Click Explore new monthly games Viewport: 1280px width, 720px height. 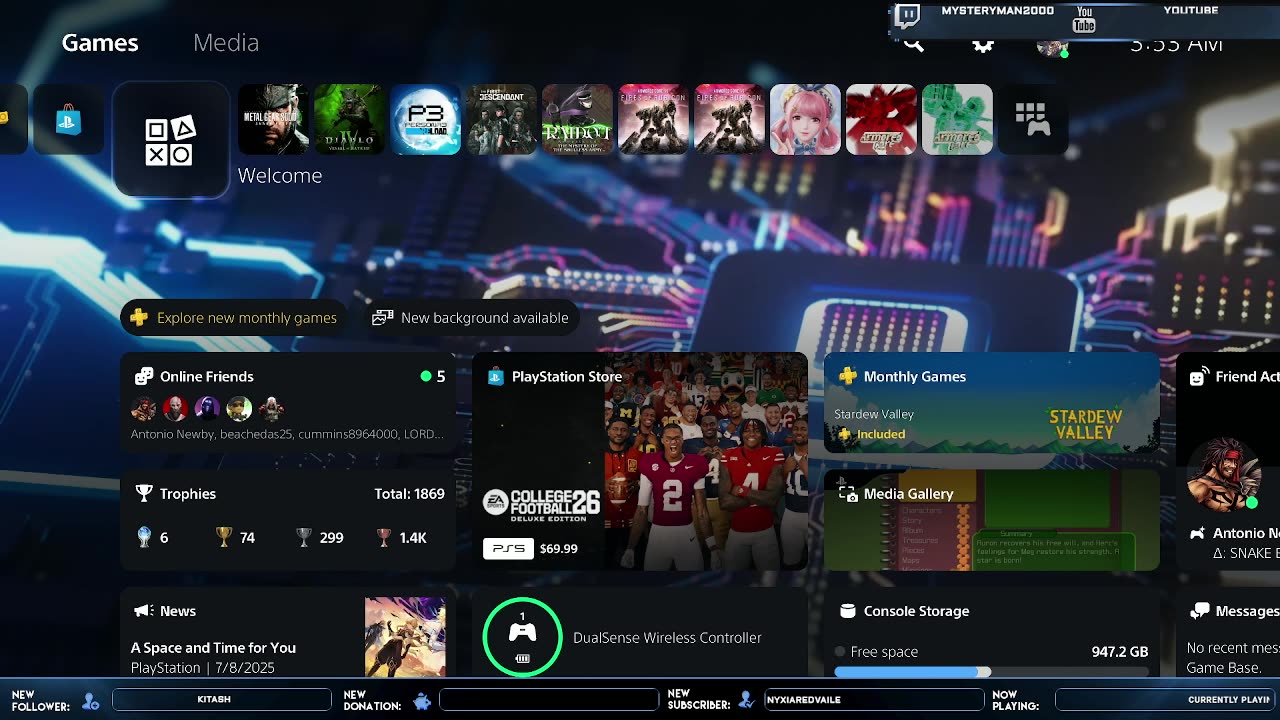tap(234, 318)
